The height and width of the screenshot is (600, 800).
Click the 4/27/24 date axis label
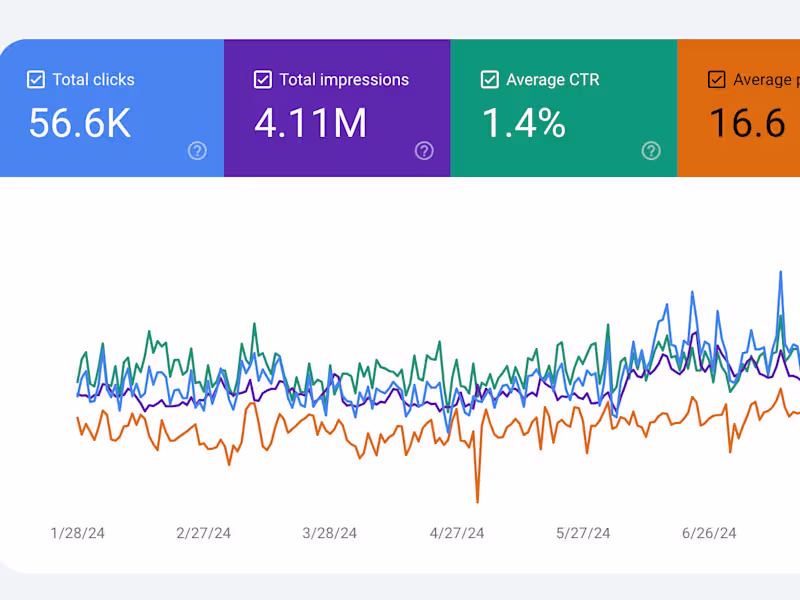pos(457,533)
